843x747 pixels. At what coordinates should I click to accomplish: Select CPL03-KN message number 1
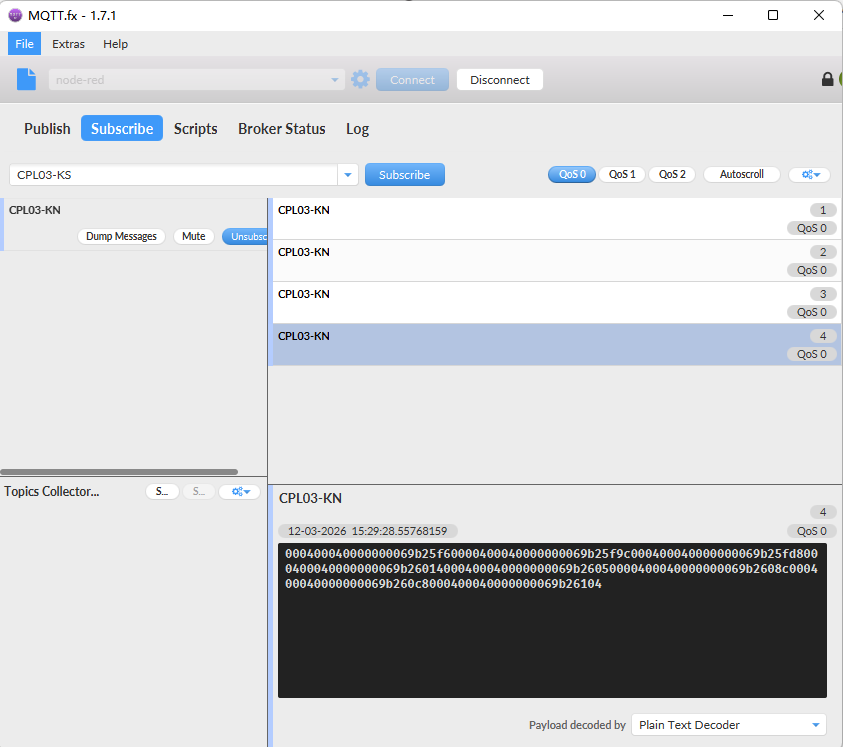[x=556, y=219]
